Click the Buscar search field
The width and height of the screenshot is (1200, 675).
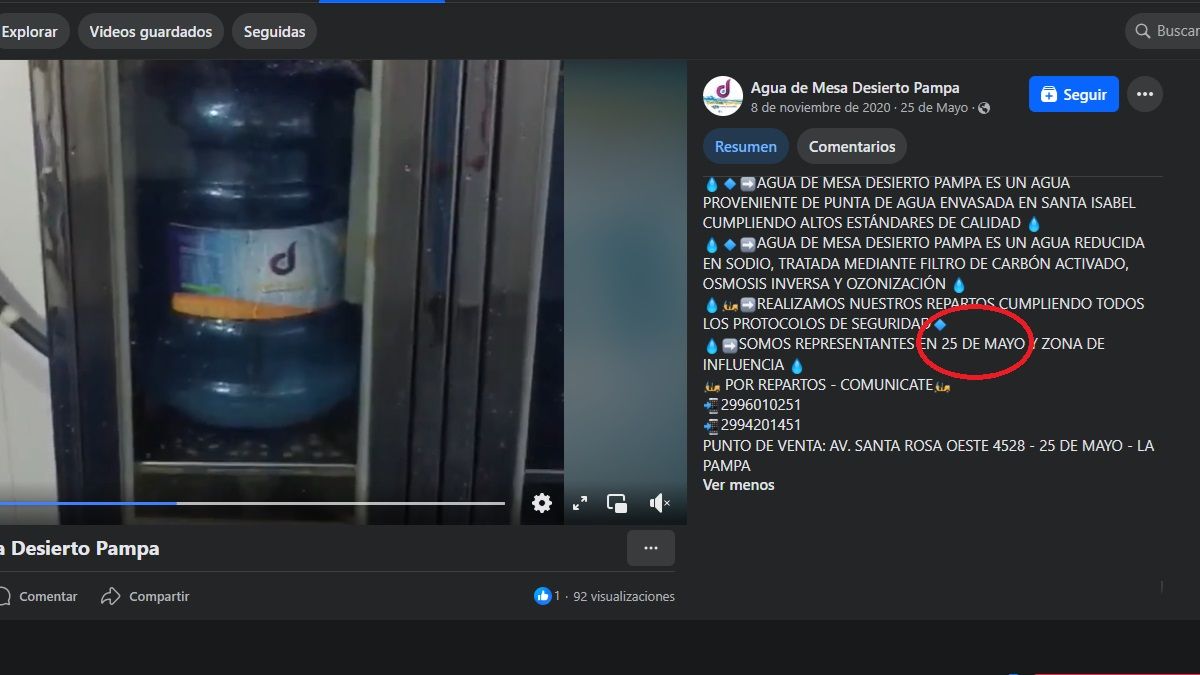click(1175, 30)
